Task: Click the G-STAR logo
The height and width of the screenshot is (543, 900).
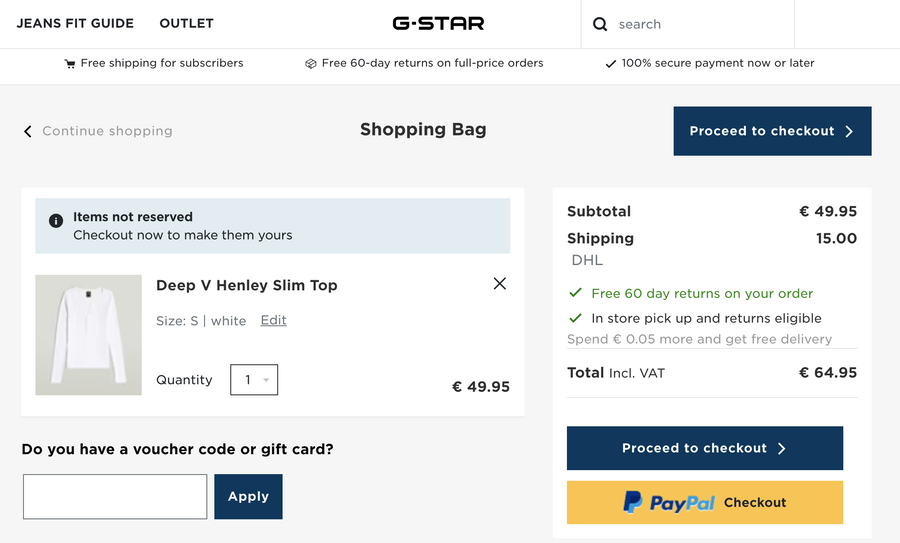Action: [438, 23]
